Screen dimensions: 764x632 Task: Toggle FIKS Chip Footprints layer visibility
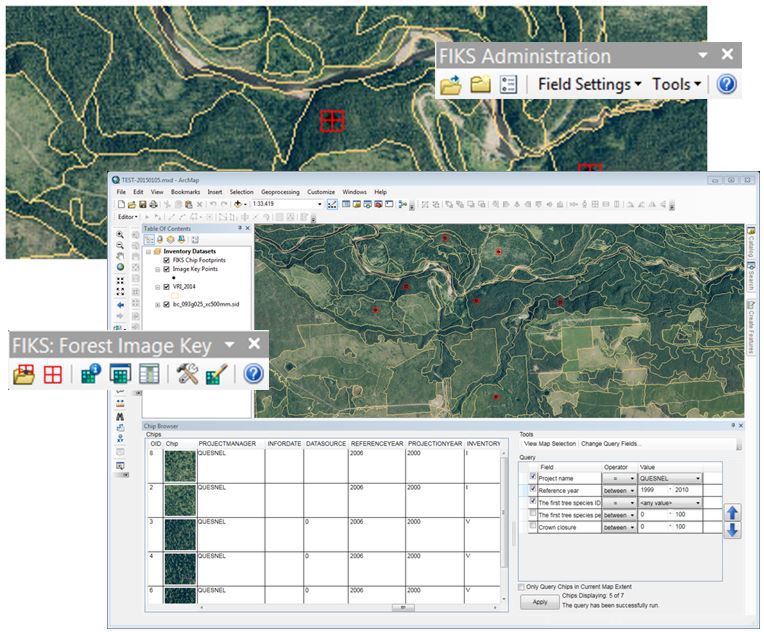[167, 260]
